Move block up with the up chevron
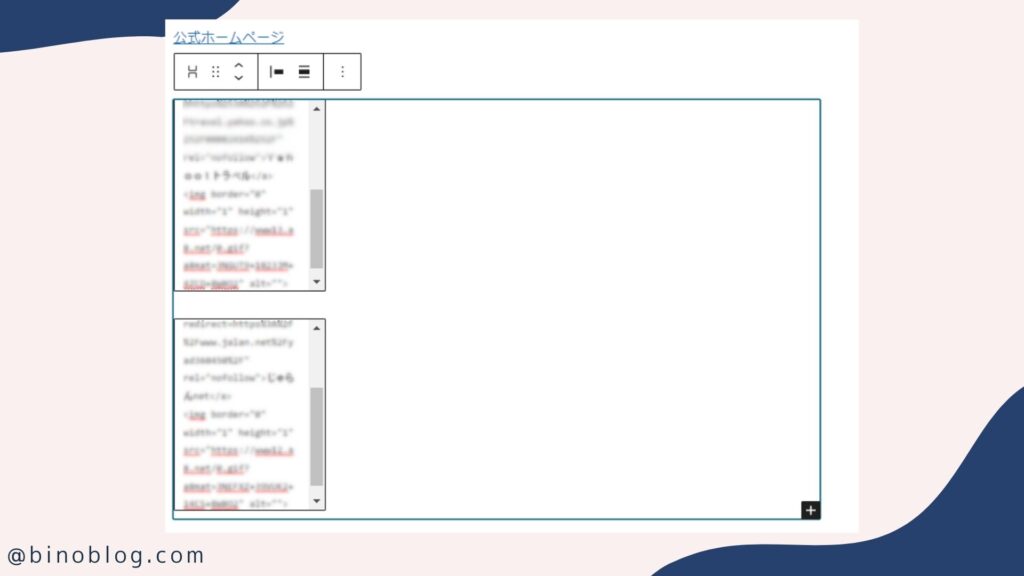 coord(239,65)
